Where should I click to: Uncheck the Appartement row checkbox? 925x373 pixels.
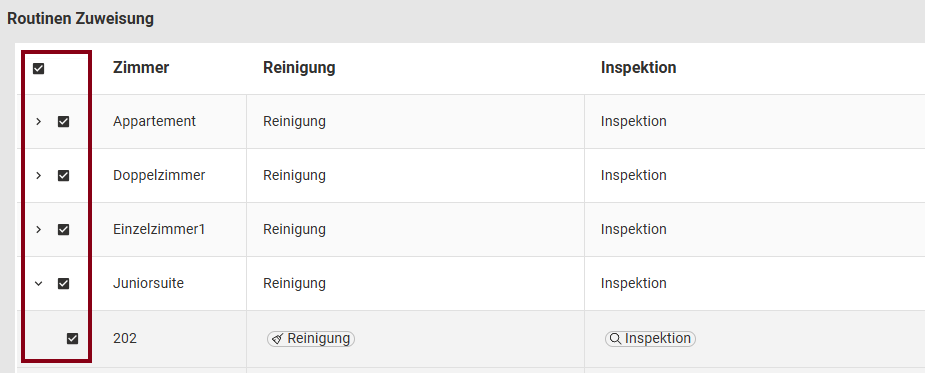(x=63, y=122)
